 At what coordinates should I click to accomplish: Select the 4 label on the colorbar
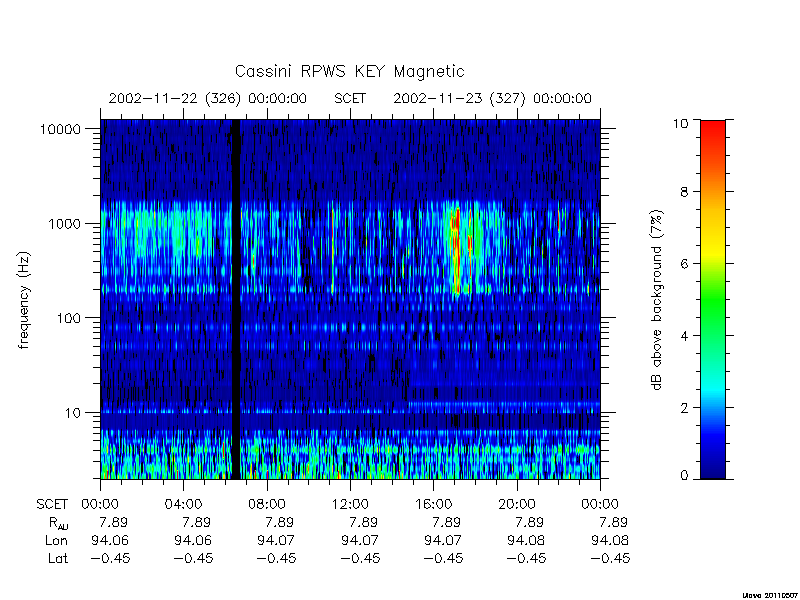[x=684, y=336]
